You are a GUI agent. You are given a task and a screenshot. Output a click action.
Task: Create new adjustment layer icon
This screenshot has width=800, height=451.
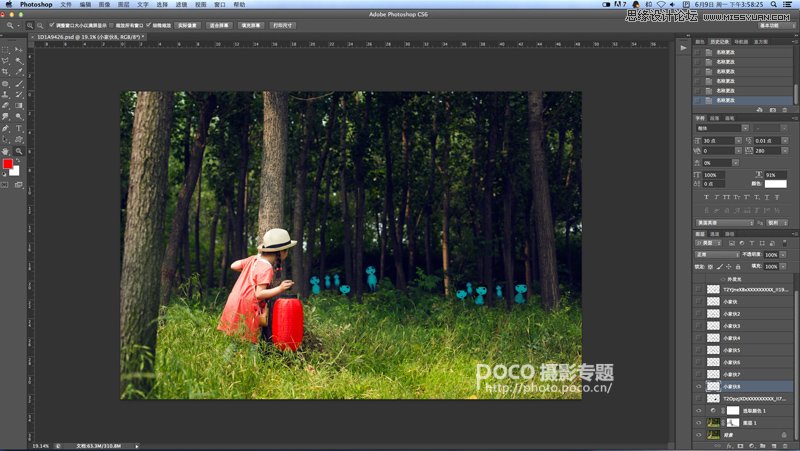pos(752,446)
